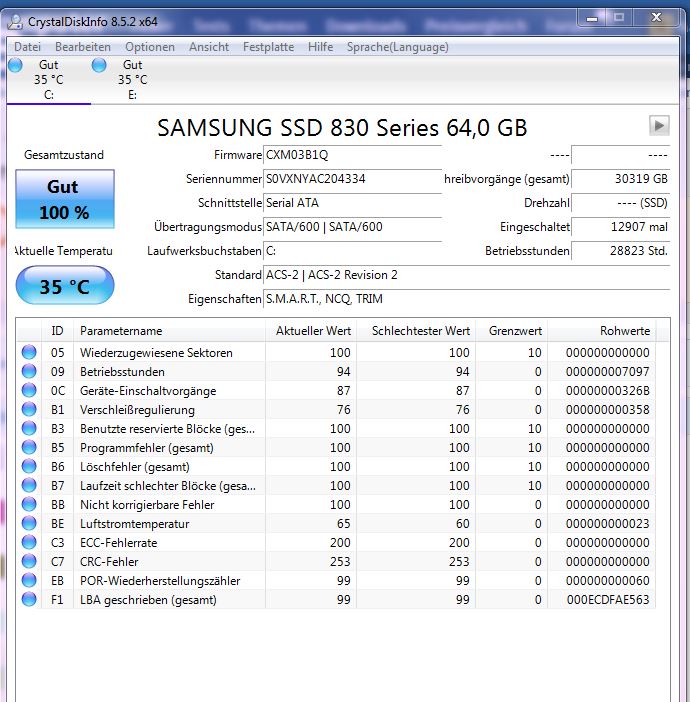Click status orb for ECC-Fehlerrate row
This screenshot has height=702, width=690.
click(29, 542)
